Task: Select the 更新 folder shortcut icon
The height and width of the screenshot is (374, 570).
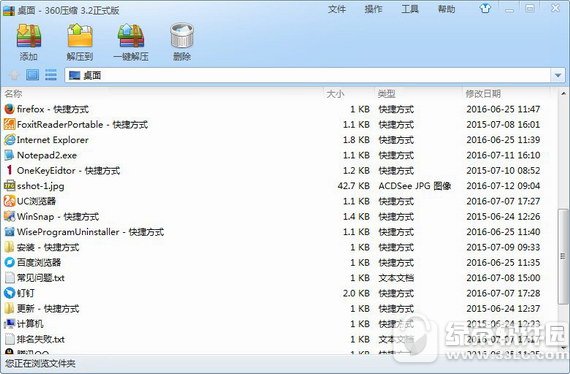Action: coord(9,308)
